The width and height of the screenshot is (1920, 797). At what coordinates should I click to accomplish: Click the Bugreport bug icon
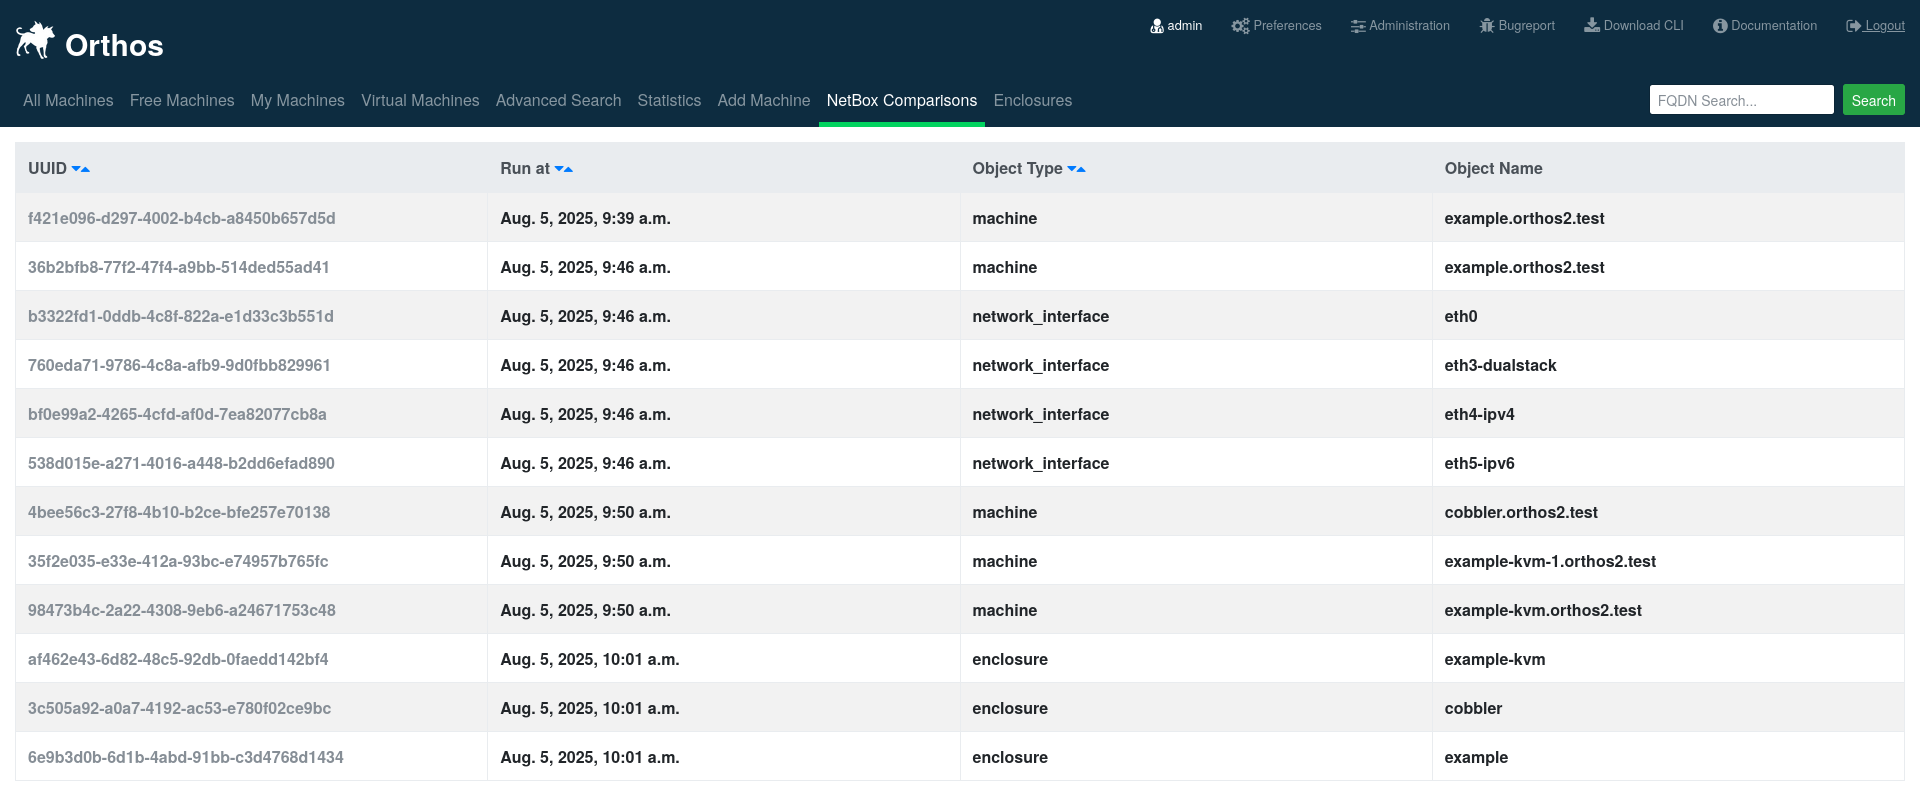tap(1487, 26)
